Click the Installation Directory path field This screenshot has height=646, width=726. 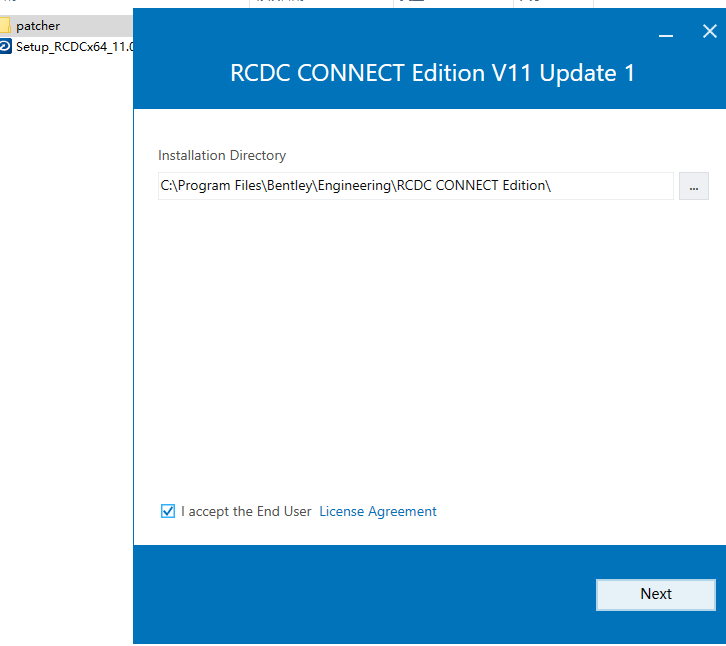[x=415, y=186]
